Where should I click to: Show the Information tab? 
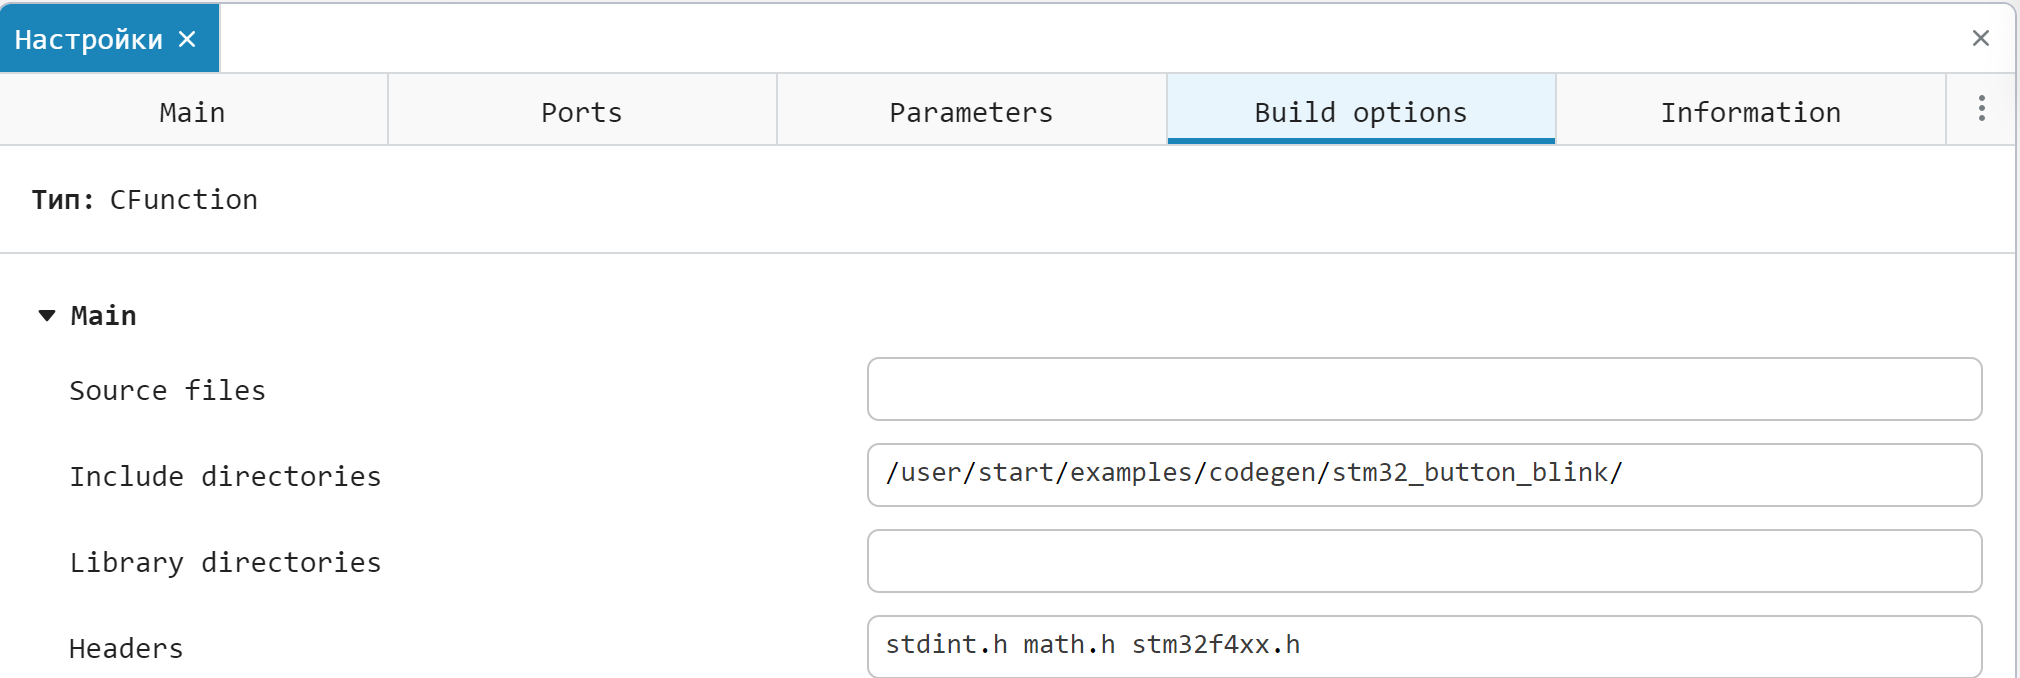pos(1750,112)
